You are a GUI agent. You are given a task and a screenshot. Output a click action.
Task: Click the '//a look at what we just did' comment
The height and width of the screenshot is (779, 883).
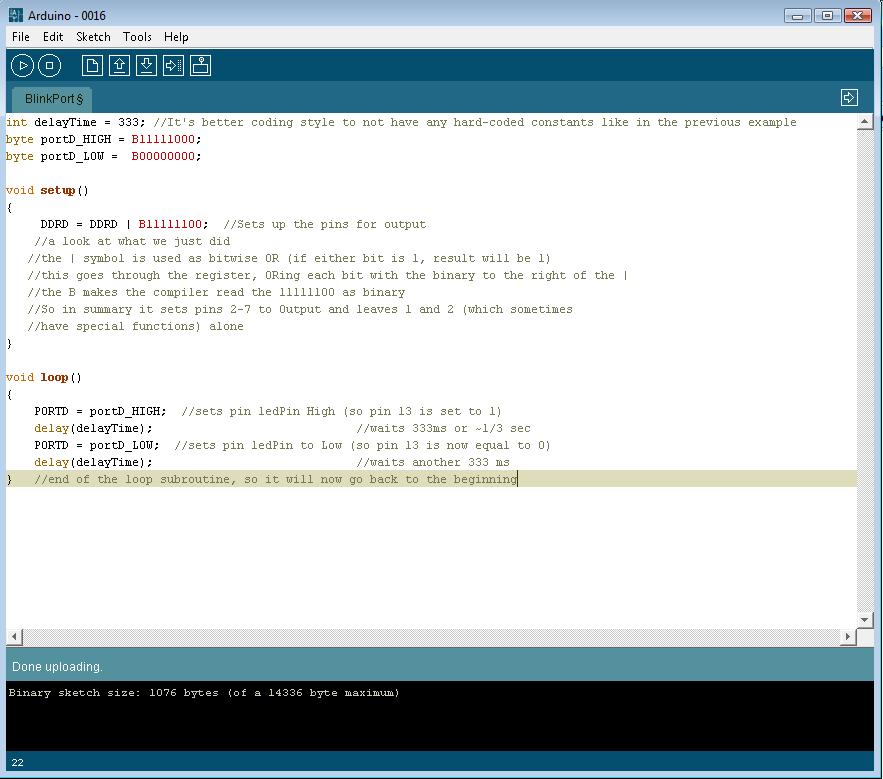(132, 241)
